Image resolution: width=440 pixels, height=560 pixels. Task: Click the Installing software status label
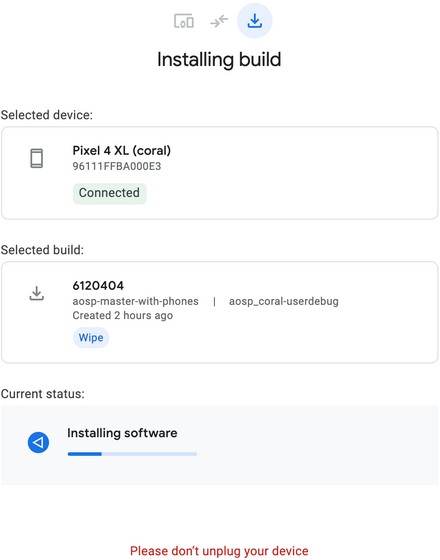[x=122, y=433]
